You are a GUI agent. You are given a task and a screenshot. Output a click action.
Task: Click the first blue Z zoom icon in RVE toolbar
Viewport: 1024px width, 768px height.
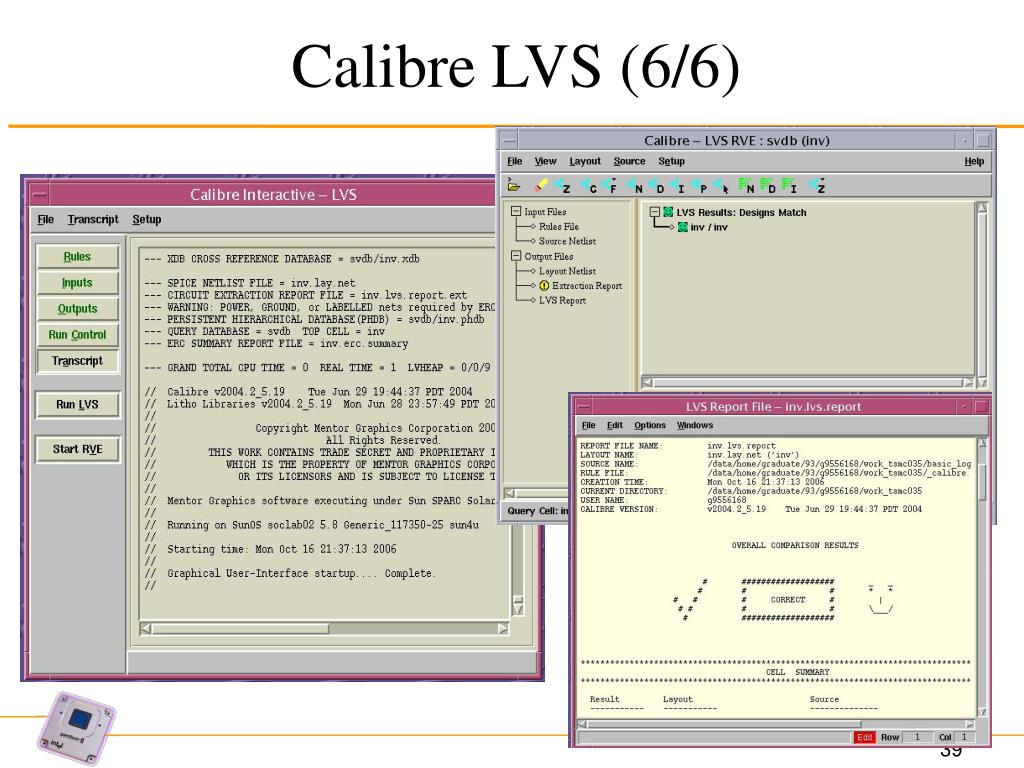[563, 187]
